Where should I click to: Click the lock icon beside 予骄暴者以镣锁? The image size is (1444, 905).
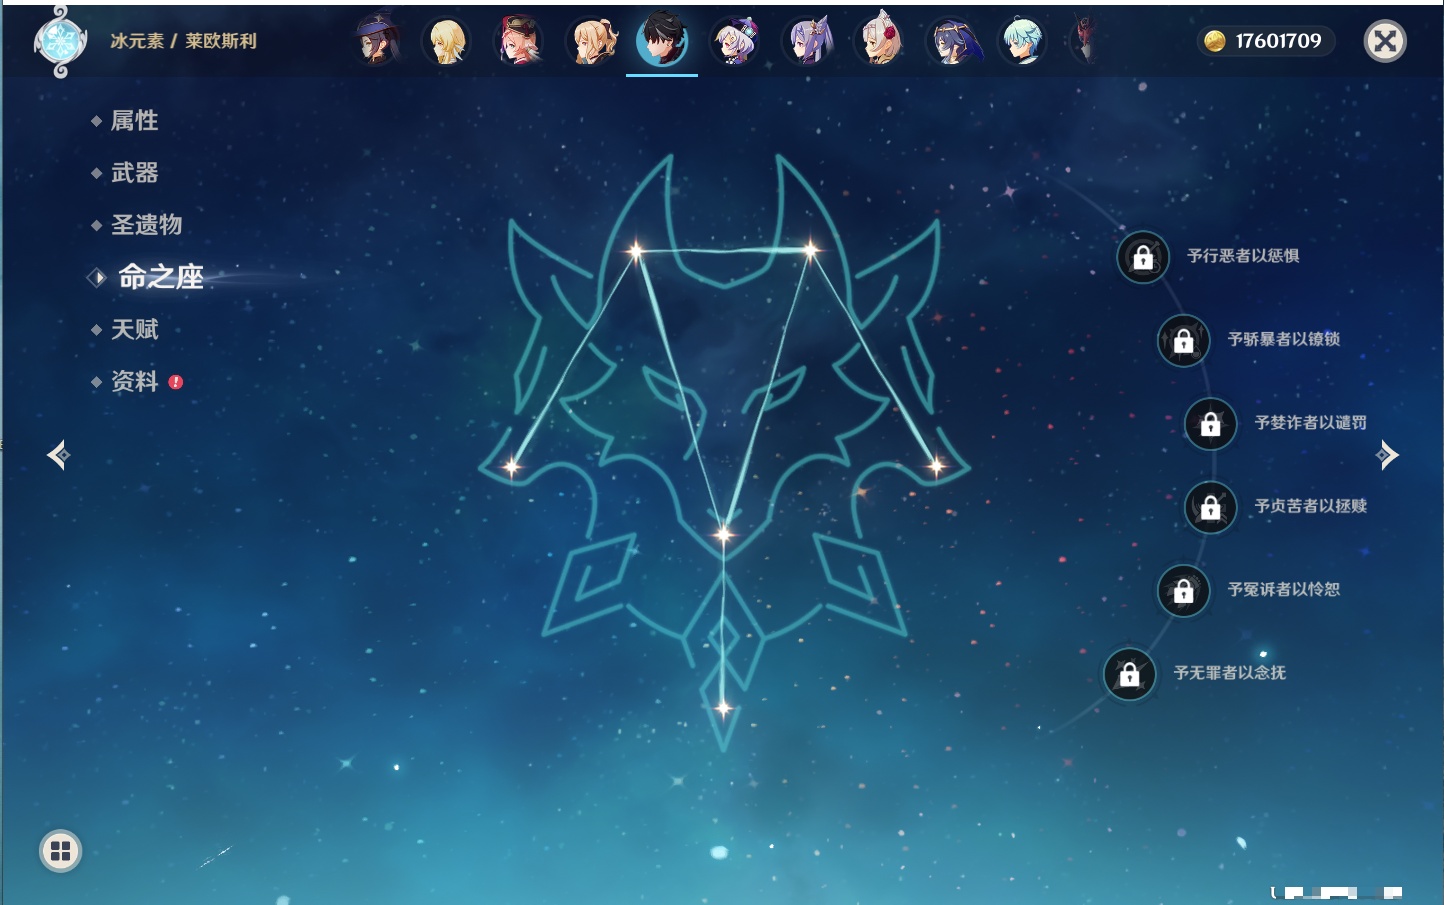(1184, 340)
